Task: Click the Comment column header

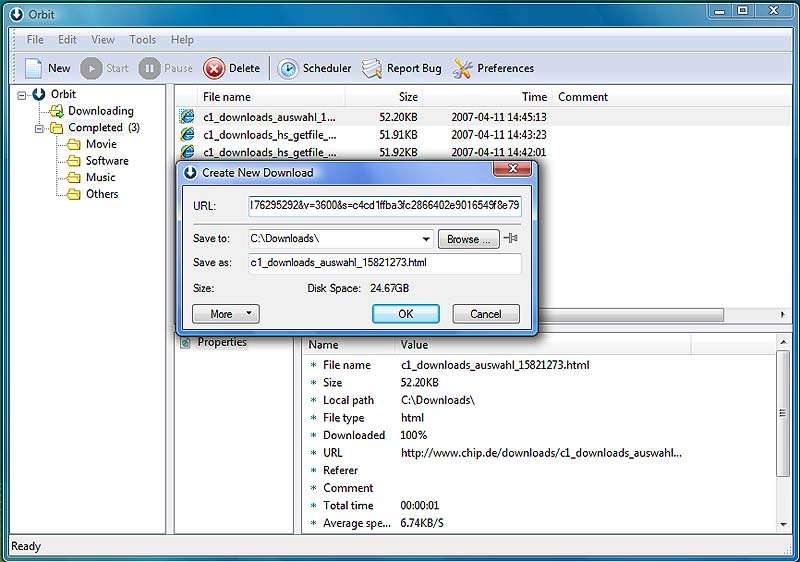Action: click(583, 97)
